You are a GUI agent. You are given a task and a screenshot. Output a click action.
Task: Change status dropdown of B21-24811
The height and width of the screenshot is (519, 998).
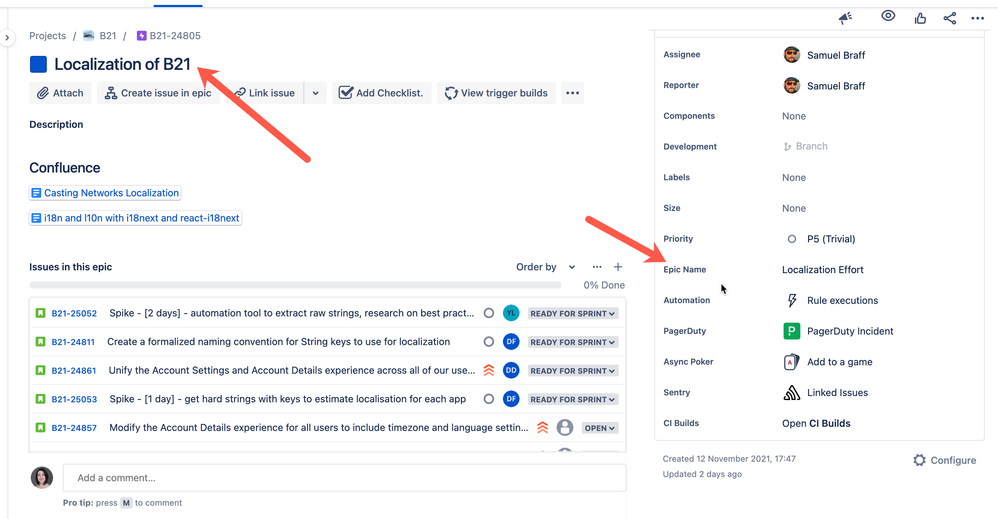point(573,343)
